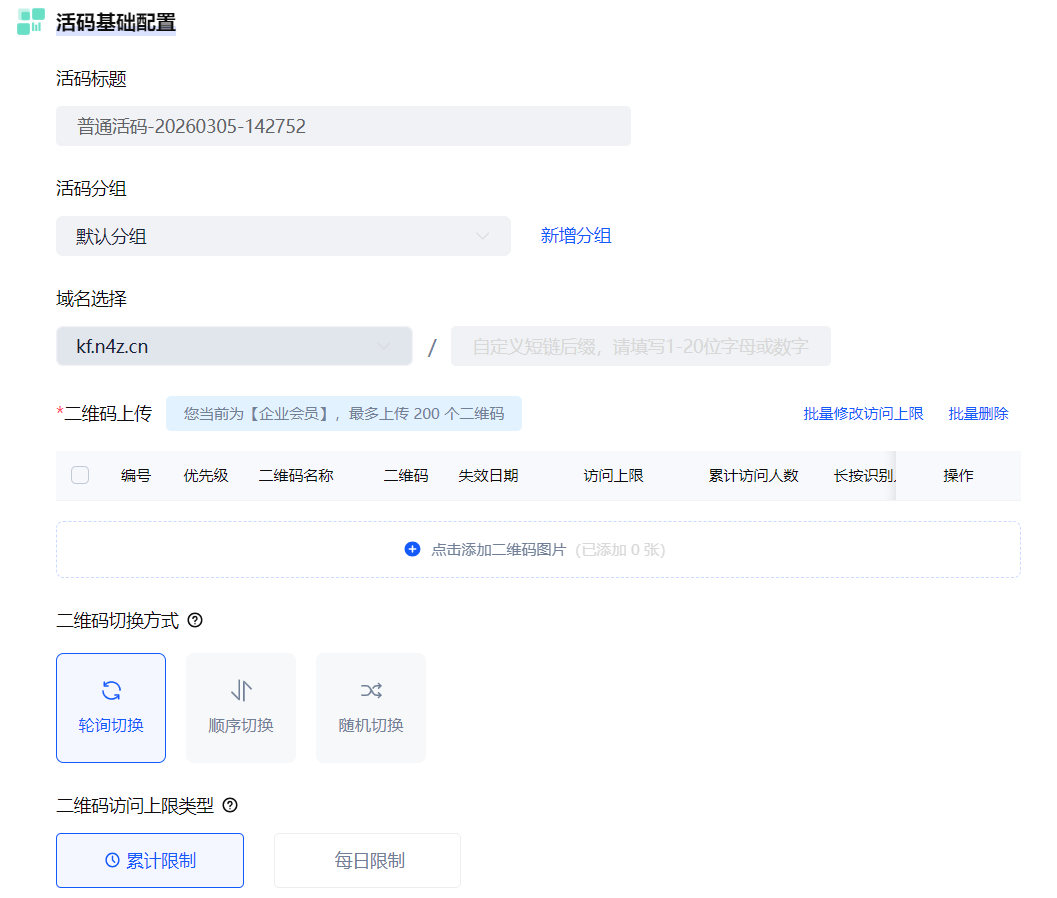
Task: Choose the 随机切换 switching mode label
Action: point(371,725)
